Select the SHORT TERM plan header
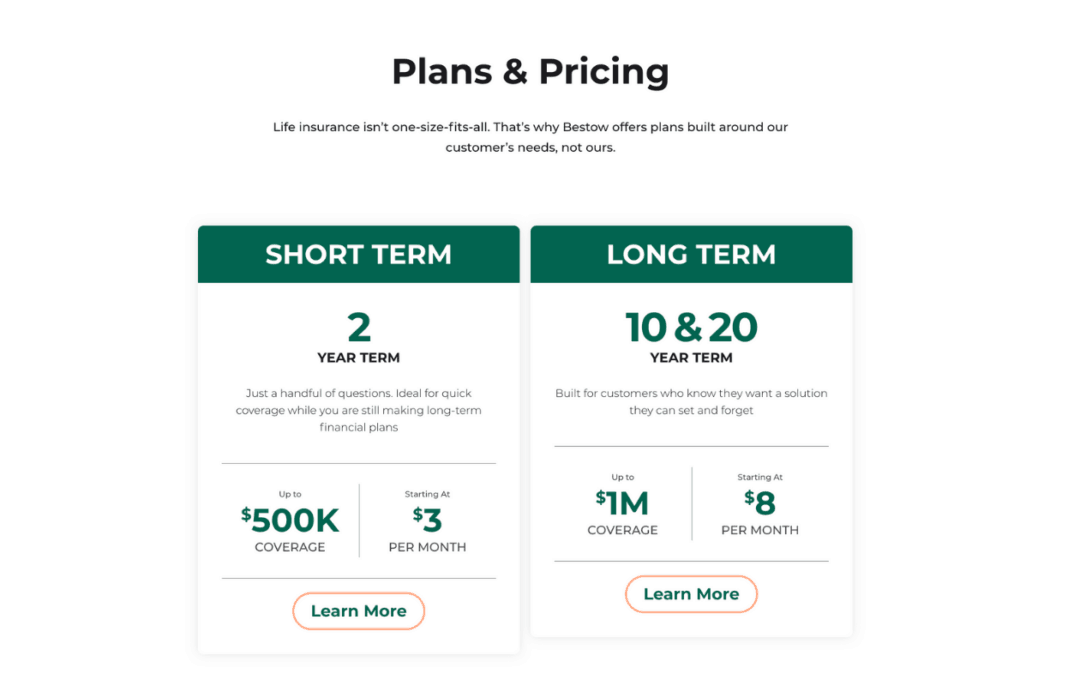This screenshot has width=1080, height=686. [358, 254]
